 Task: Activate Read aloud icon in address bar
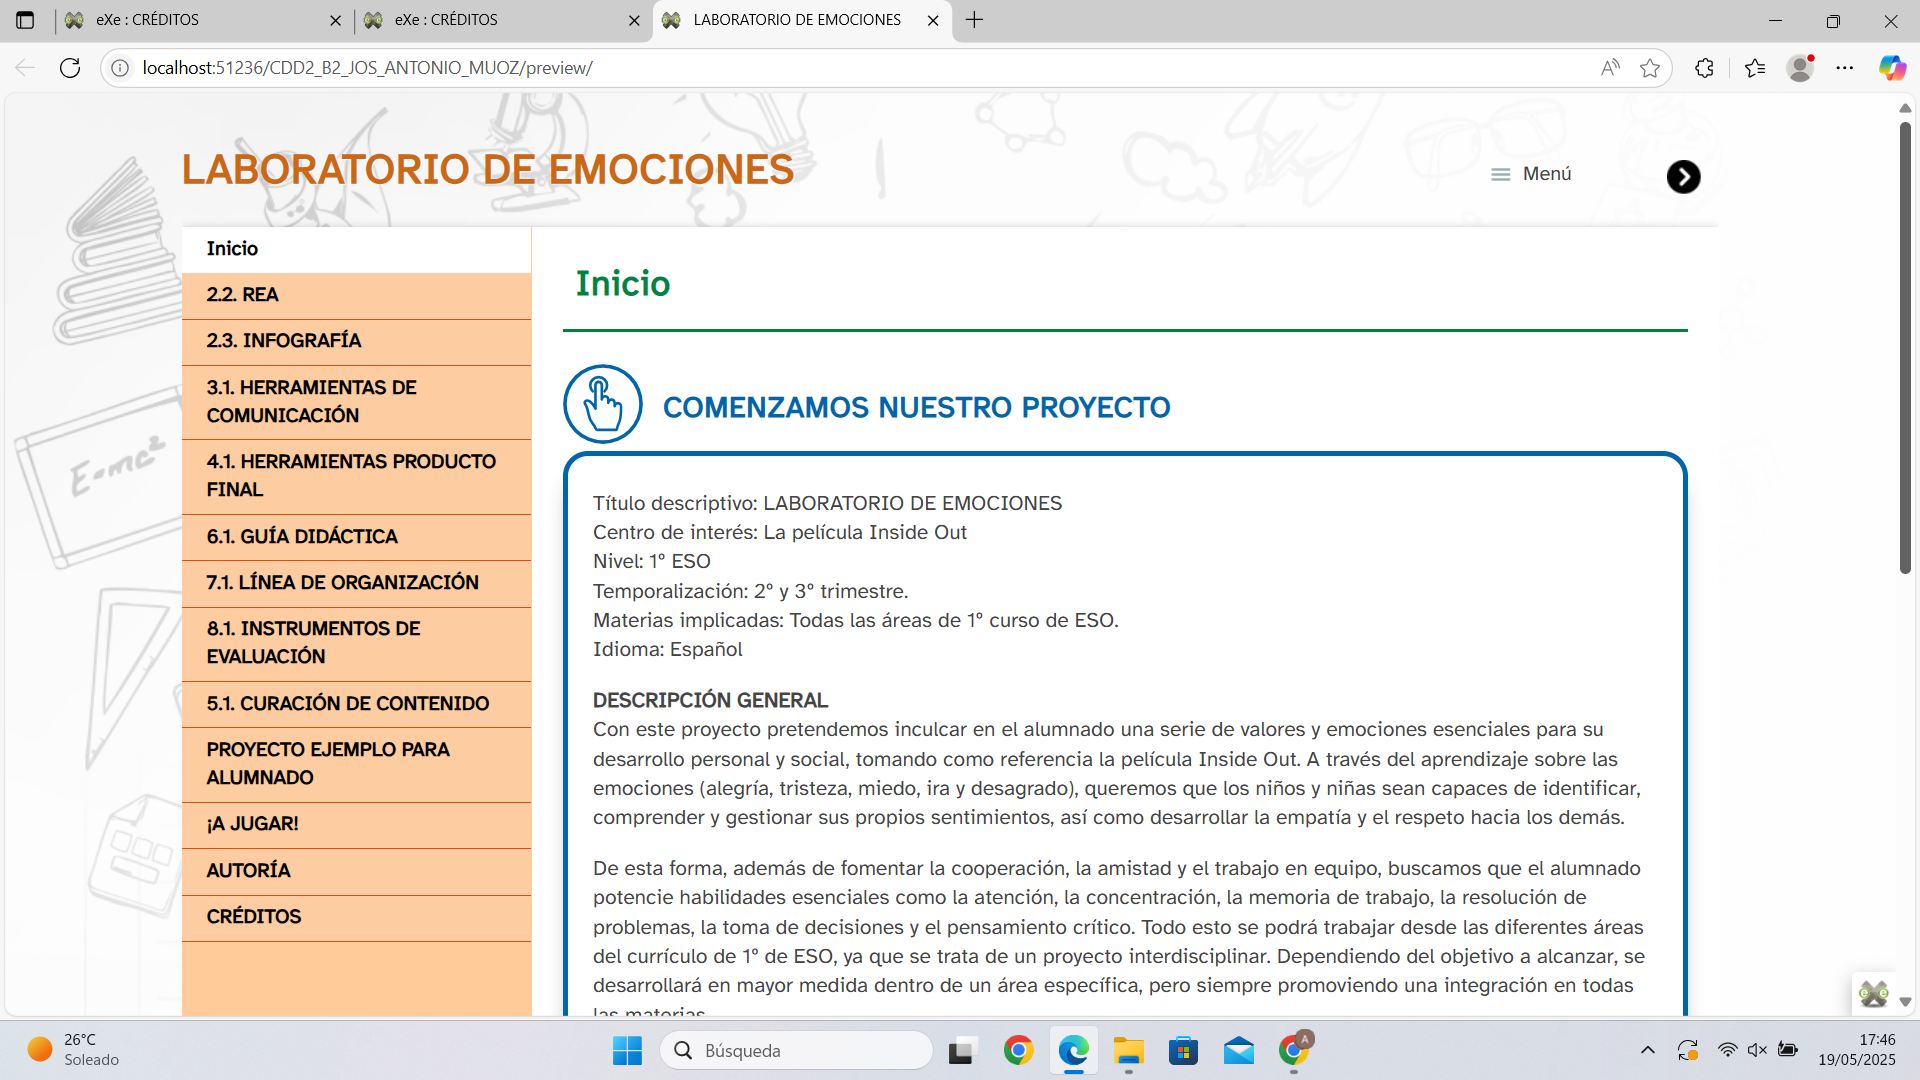(x=1610, y=68)
